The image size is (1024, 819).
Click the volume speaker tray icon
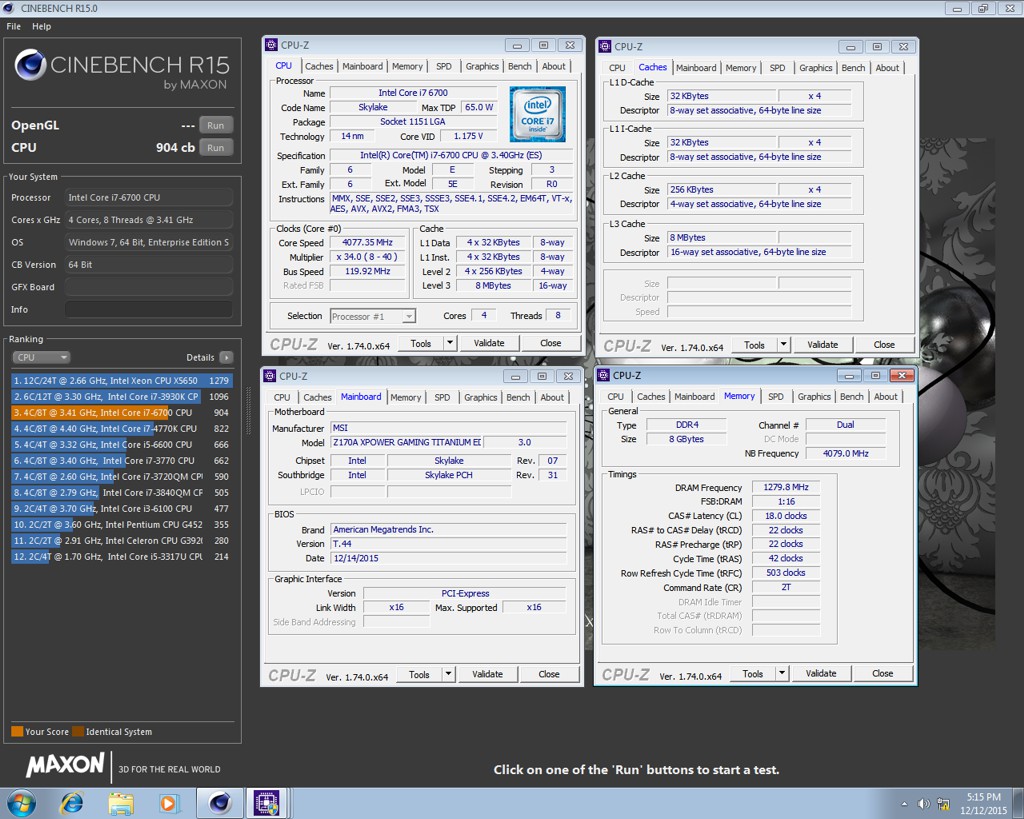click(923, 804)
